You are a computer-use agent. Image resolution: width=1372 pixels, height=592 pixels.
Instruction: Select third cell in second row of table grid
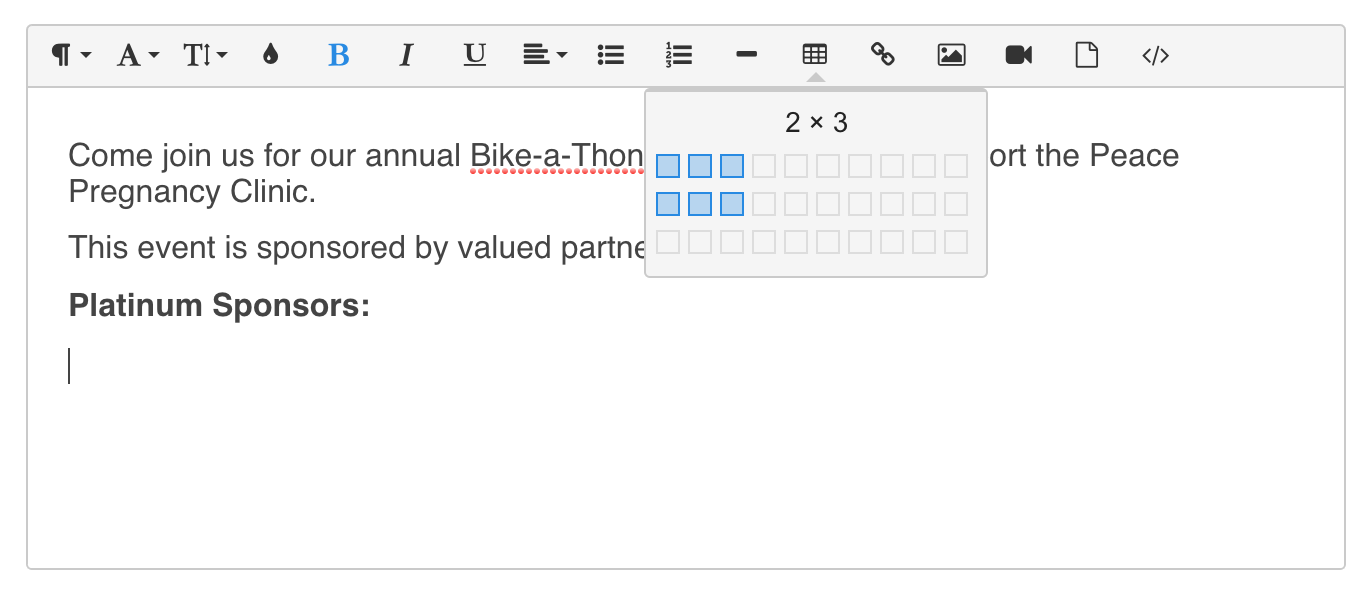click(x=732, y=204)
